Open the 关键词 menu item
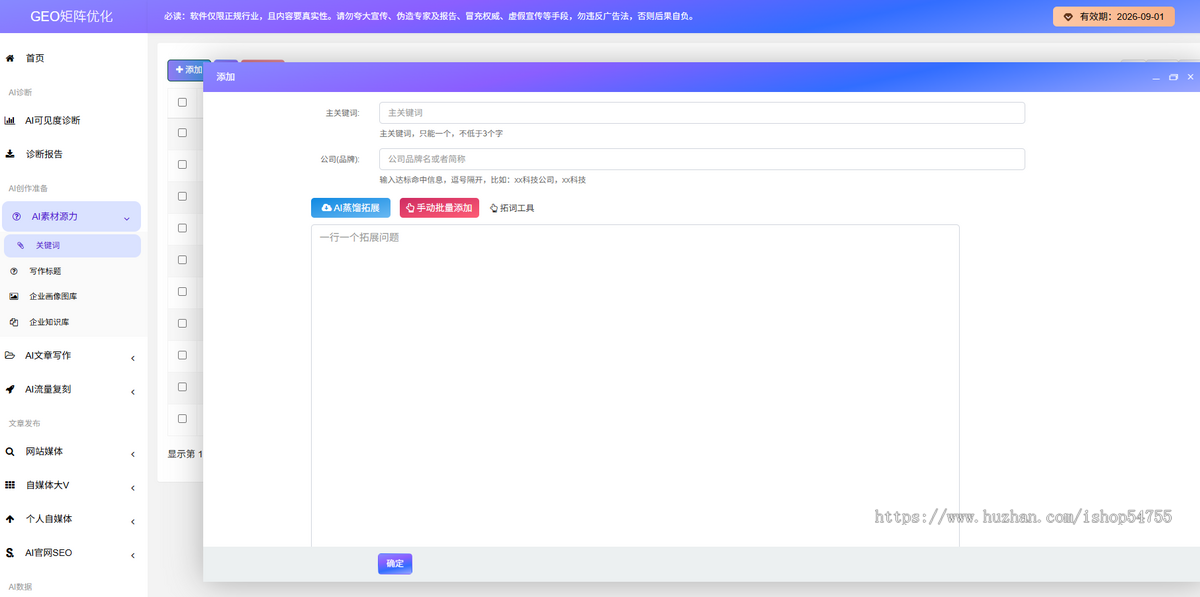Image resolution: width=1200 pixels, height=597 pixels. tap(72, 245)
